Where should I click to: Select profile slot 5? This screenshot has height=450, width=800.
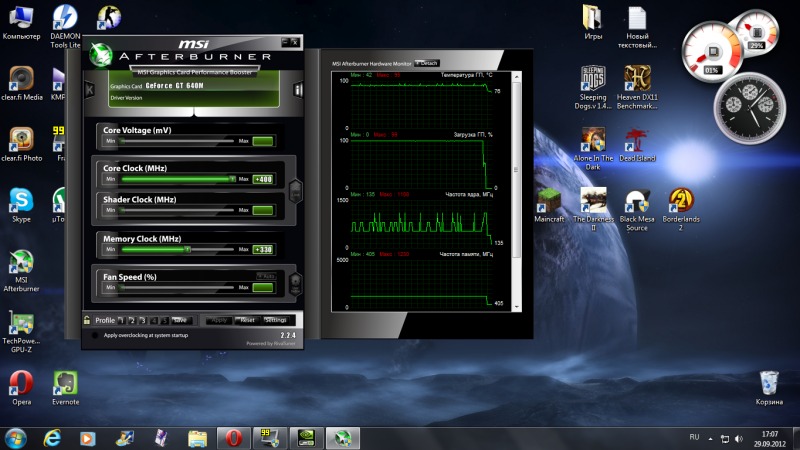(x=164, y=320)
